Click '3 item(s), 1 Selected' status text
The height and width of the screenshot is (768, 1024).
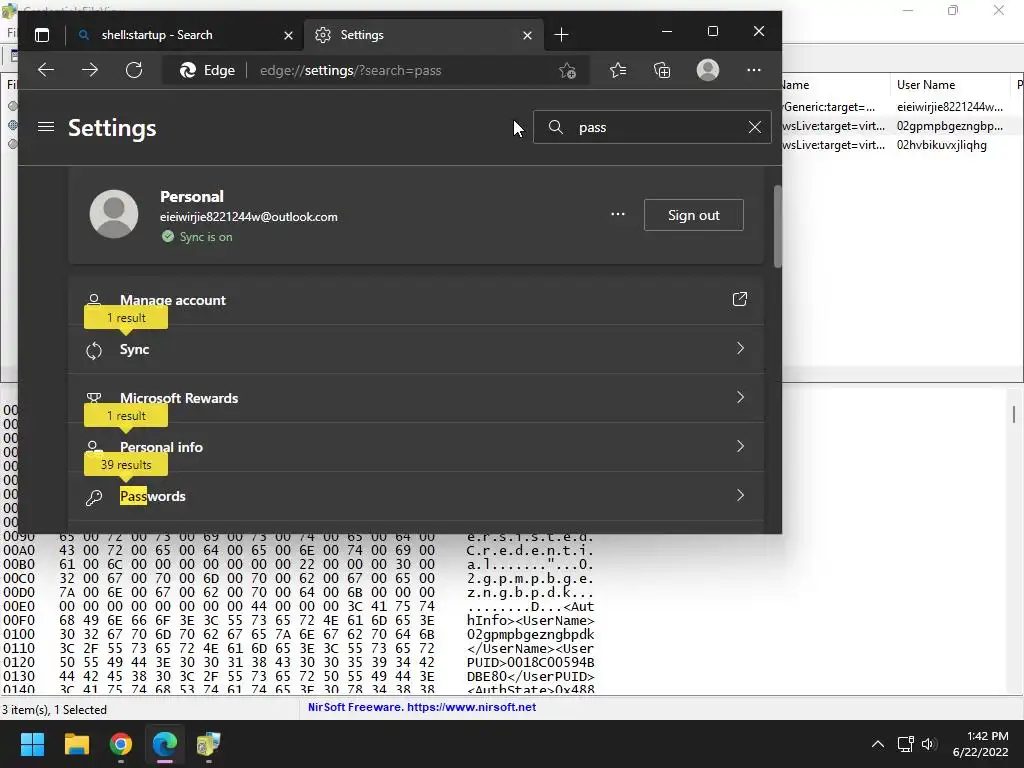click(x=54, y=710)
